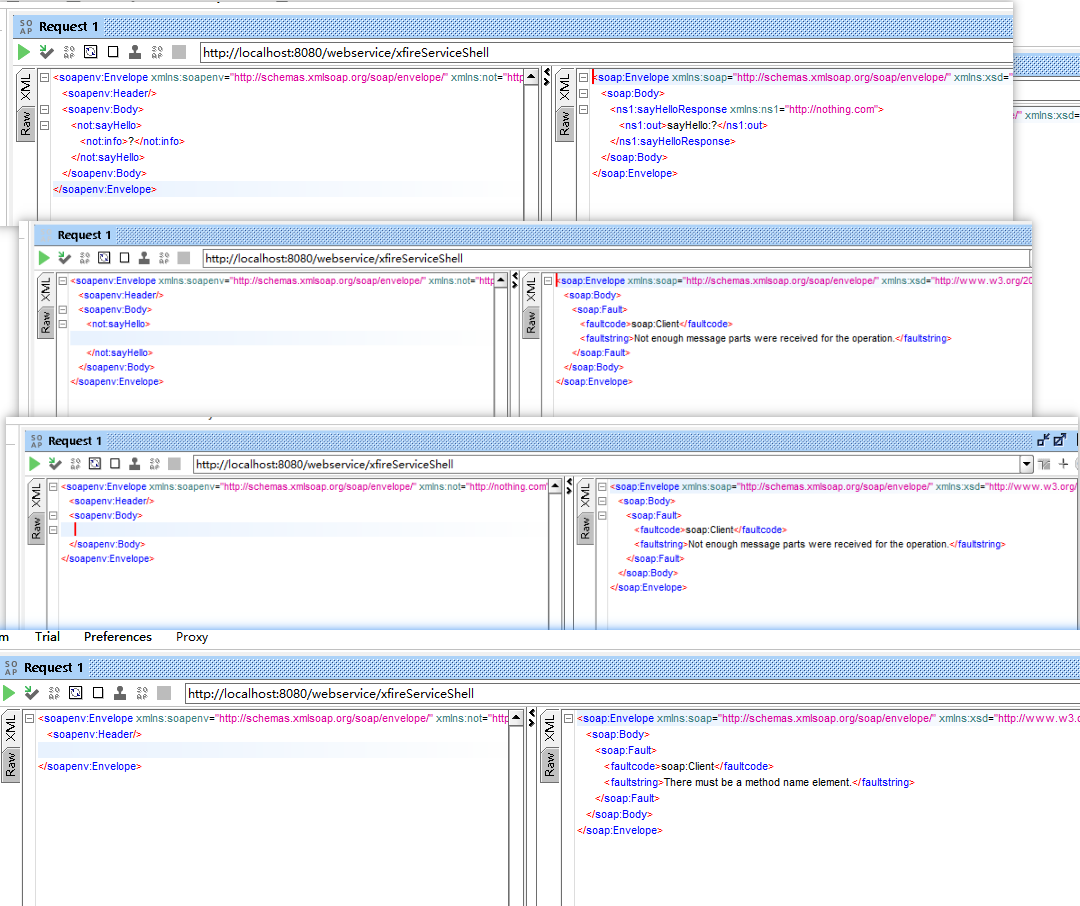Click splitter arrows between bottom window panes

click(x=532, y=718)
